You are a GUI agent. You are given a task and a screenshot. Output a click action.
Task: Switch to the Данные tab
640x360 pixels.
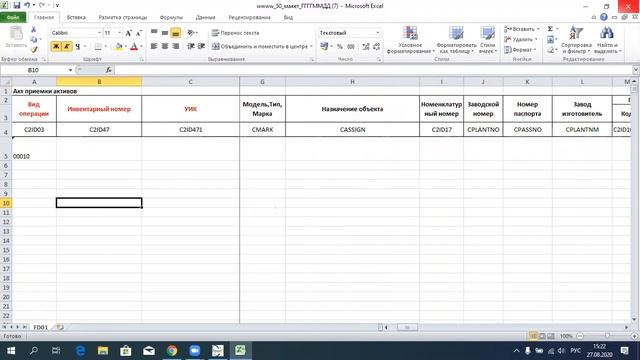click(205, 18)
